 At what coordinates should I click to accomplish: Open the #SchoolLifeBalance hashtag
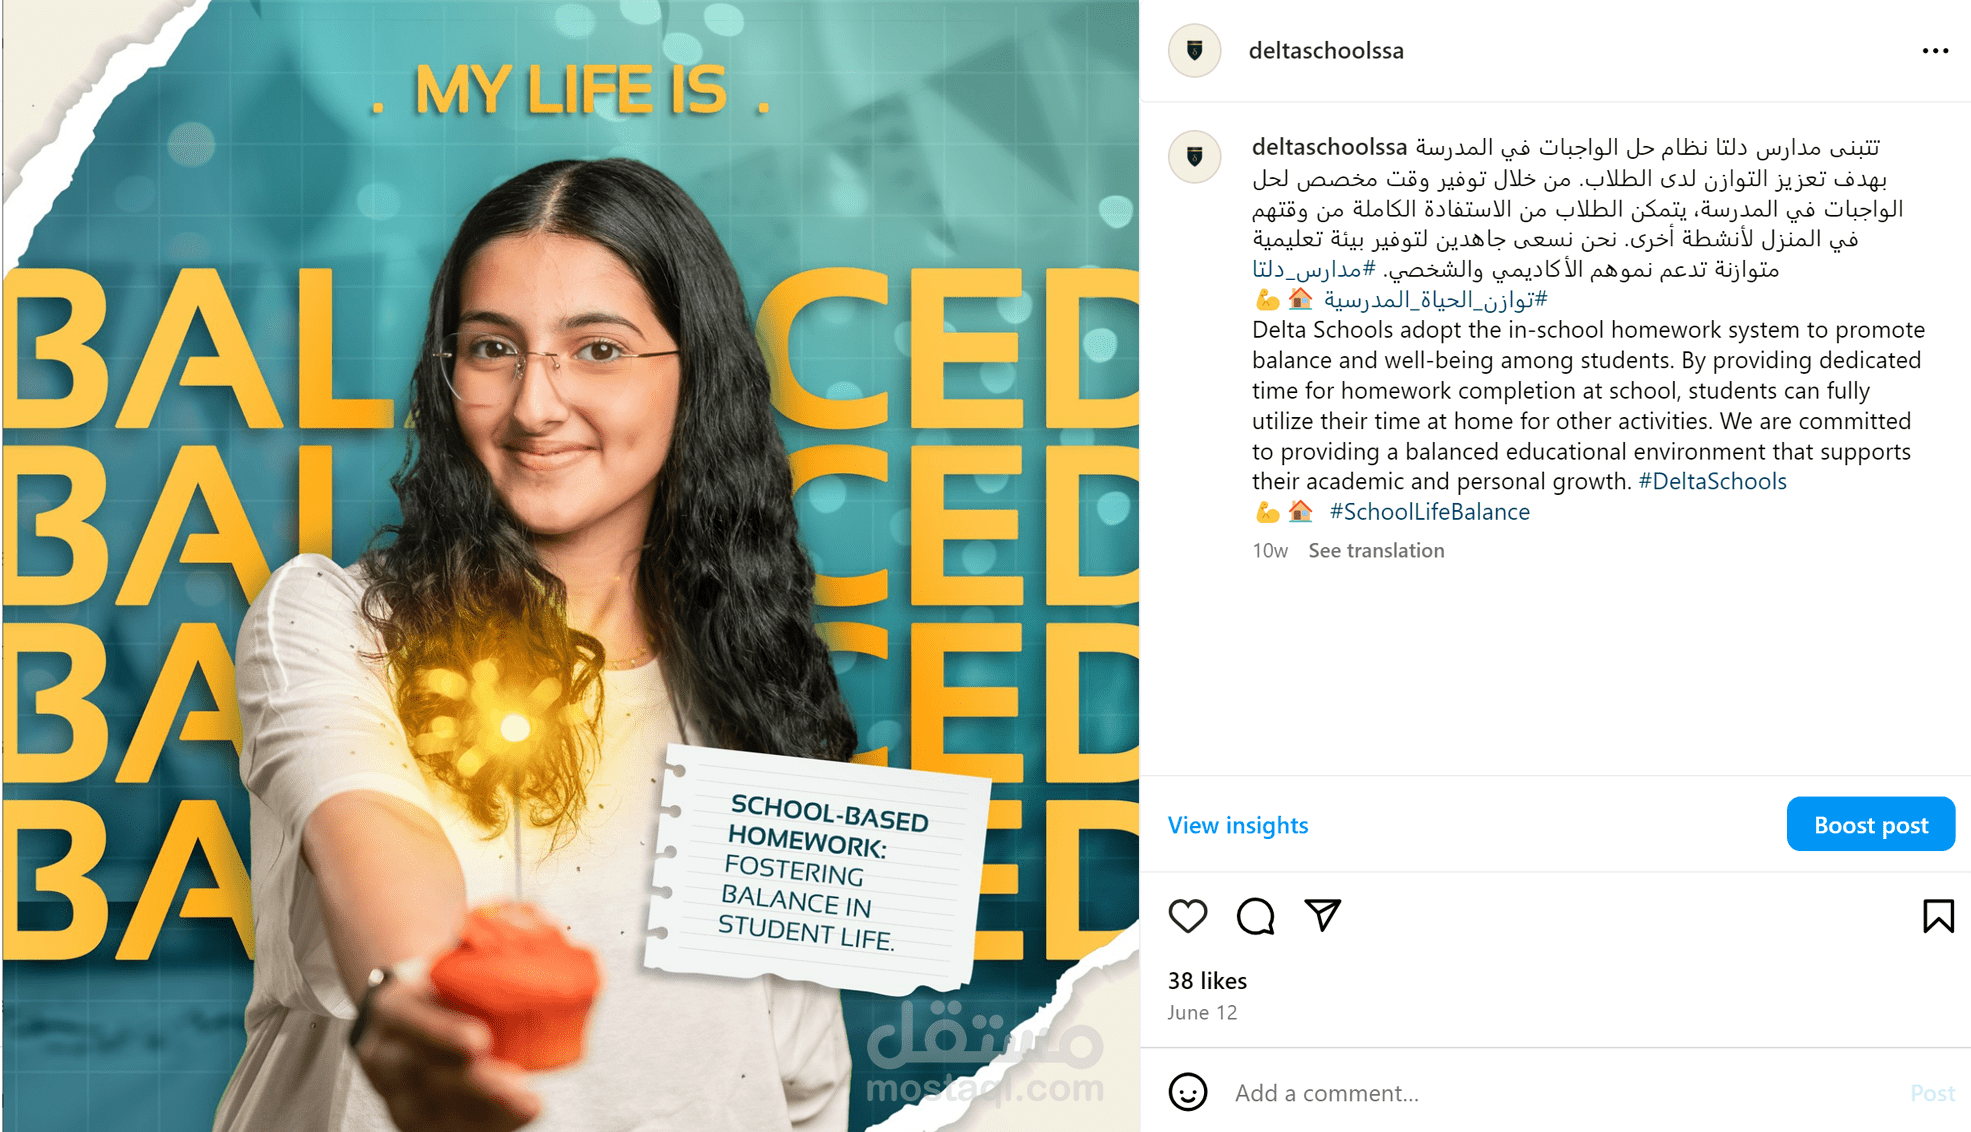(x=1429, y=511)
